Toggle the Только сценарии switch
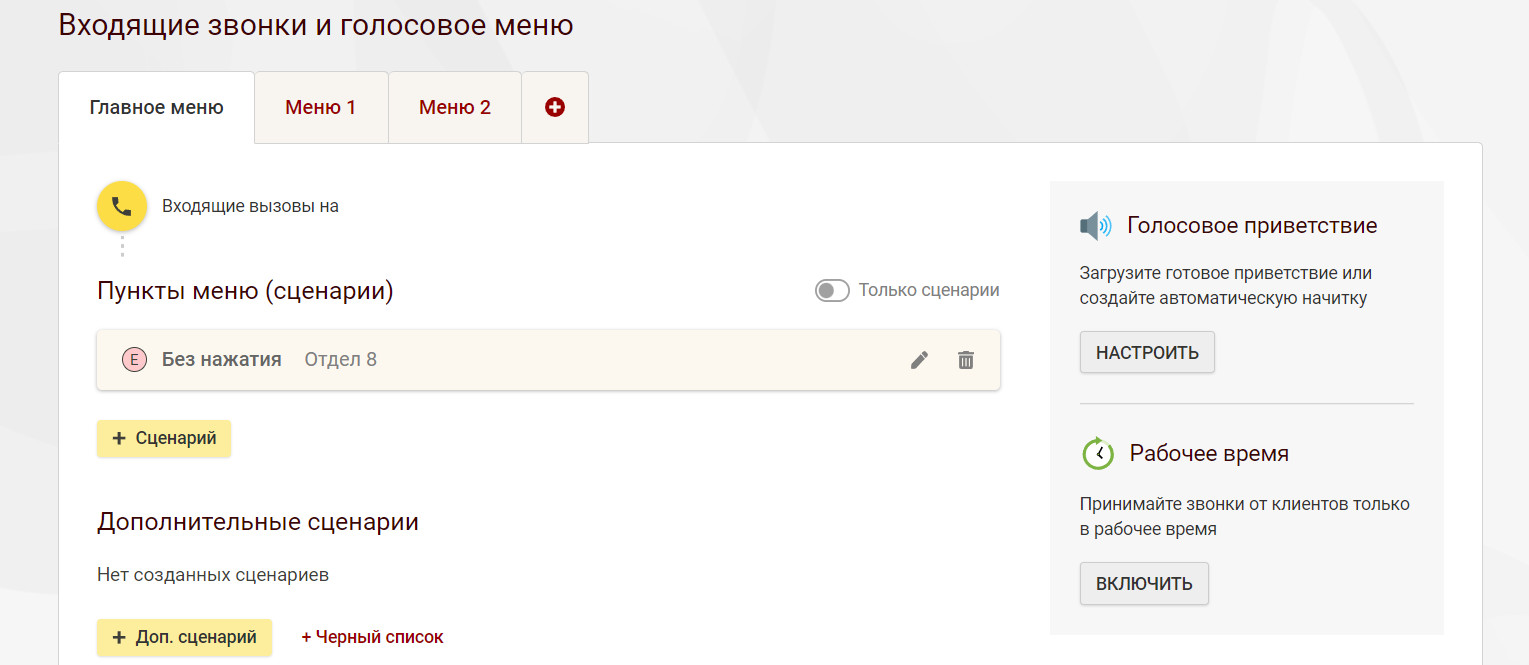 click(x=832, y=291)
